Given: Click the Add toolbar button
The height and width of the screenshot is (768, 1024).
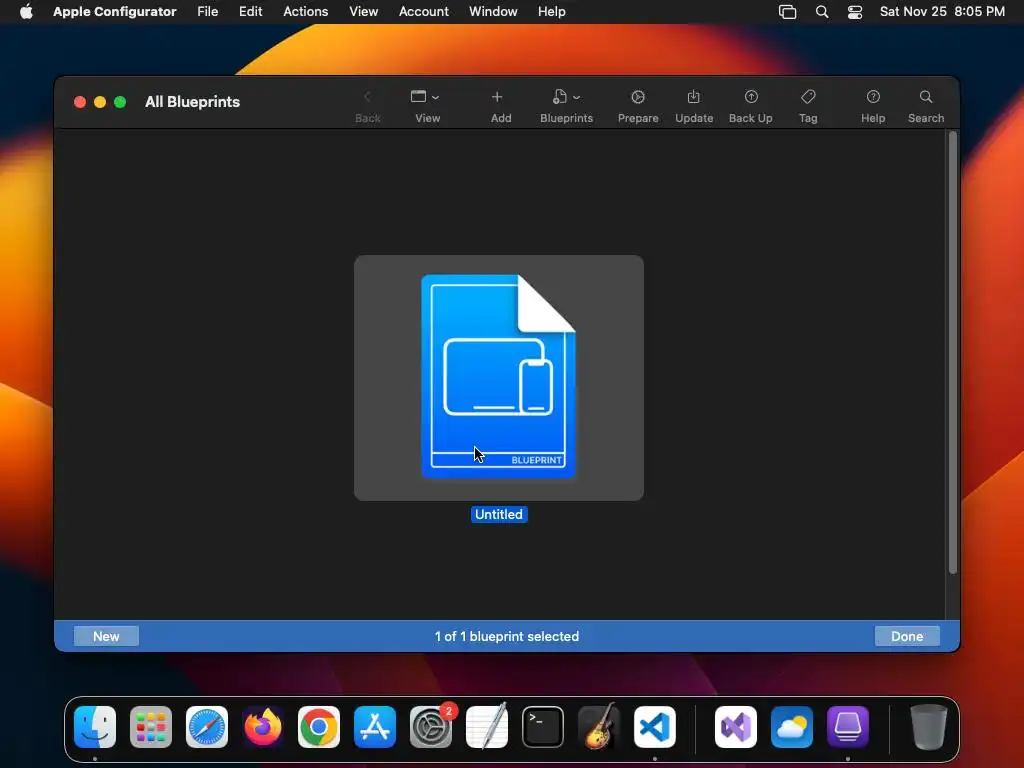Looking at the screenshot, I should (x=500, y=106).
